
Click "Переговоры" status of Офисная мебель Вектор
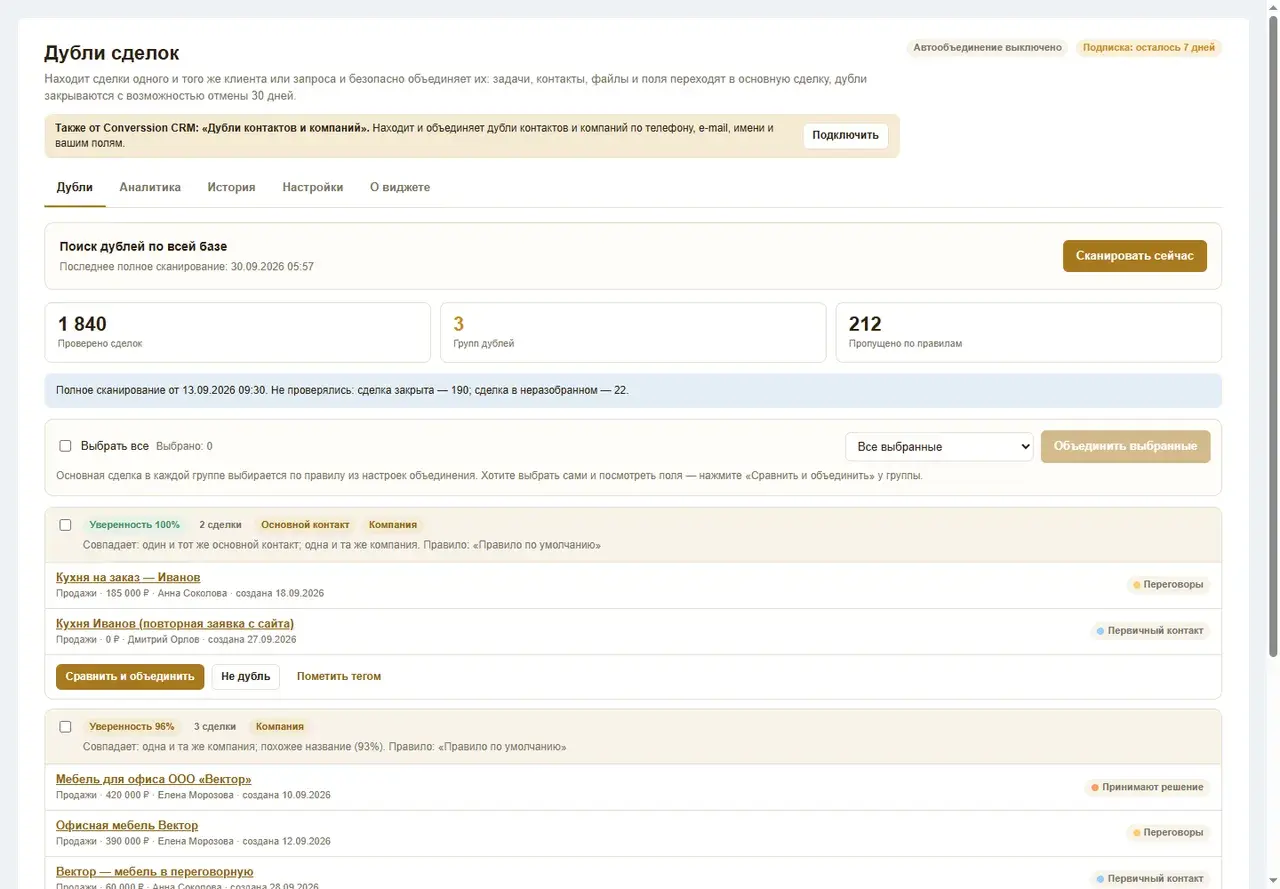(1168, 833)
